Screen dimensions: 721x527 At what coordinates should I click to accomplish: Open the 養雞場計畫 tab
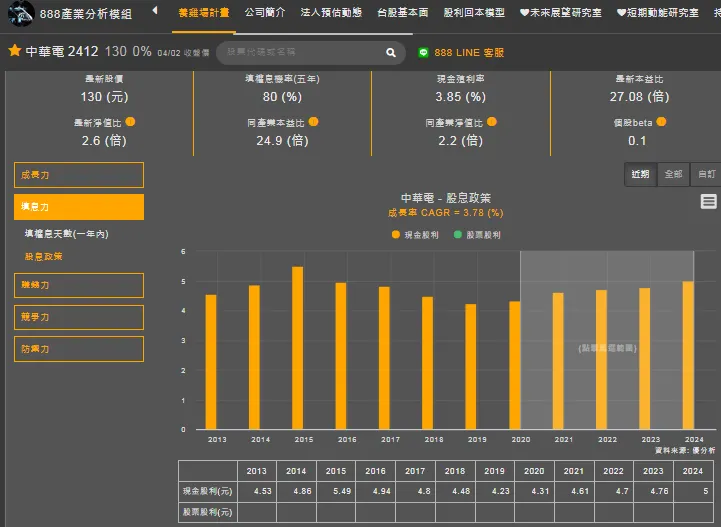click(x=204, y=13)
